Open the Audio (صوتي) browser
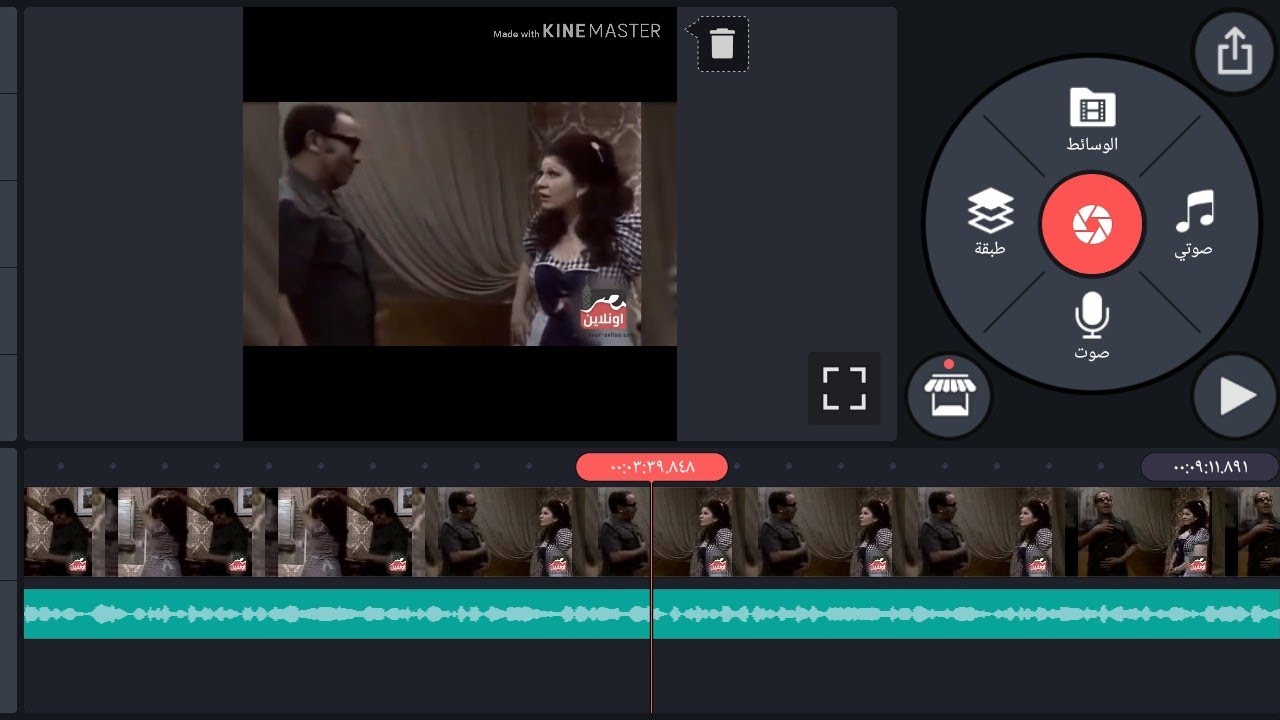 (x=1194, y=223)
